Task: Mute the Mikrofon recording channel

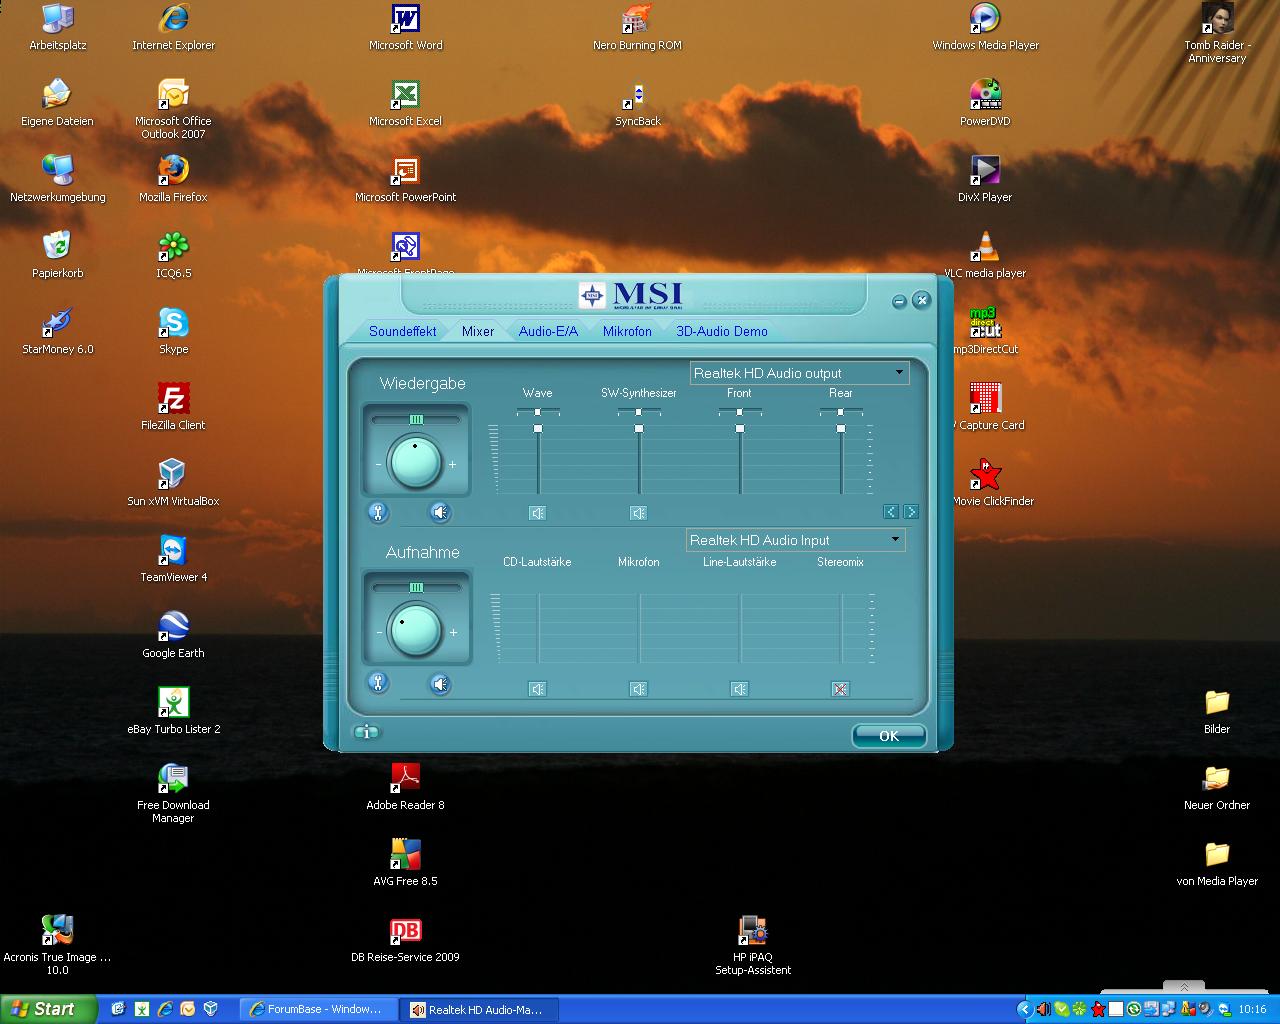Action: click(x=638, y=689)
